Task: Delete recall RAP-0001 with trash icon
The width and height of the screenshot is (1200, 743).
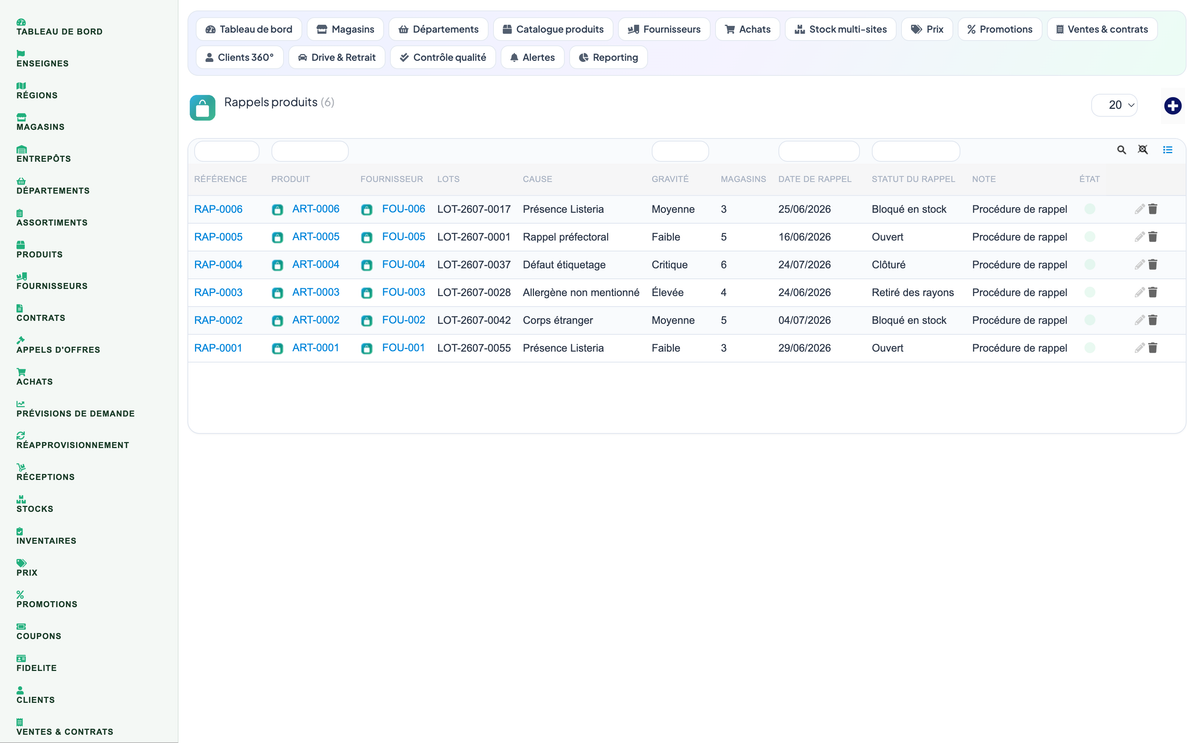Action: pyautogui.click(x=1153, y=348)
